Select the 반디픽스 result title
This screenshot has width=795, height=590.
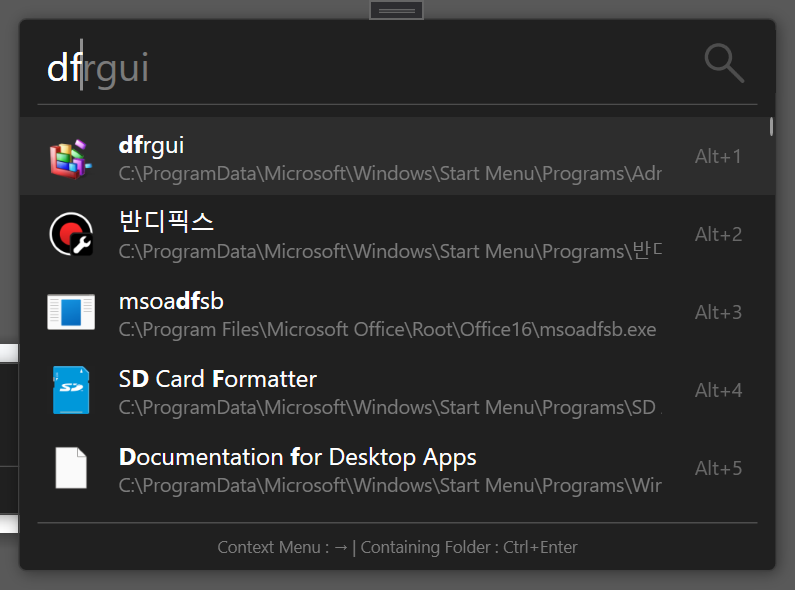[x=166, y=222]
